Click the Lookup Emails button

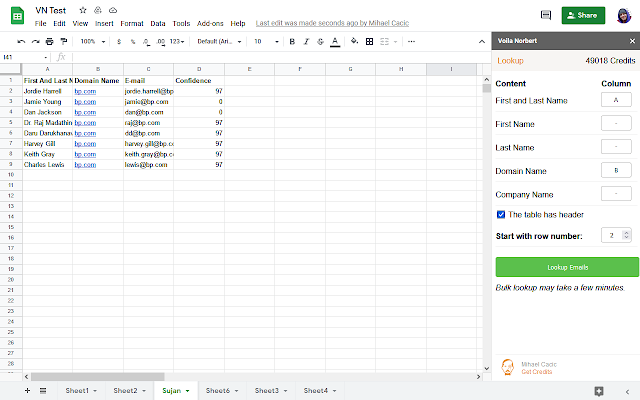point(567,267)
